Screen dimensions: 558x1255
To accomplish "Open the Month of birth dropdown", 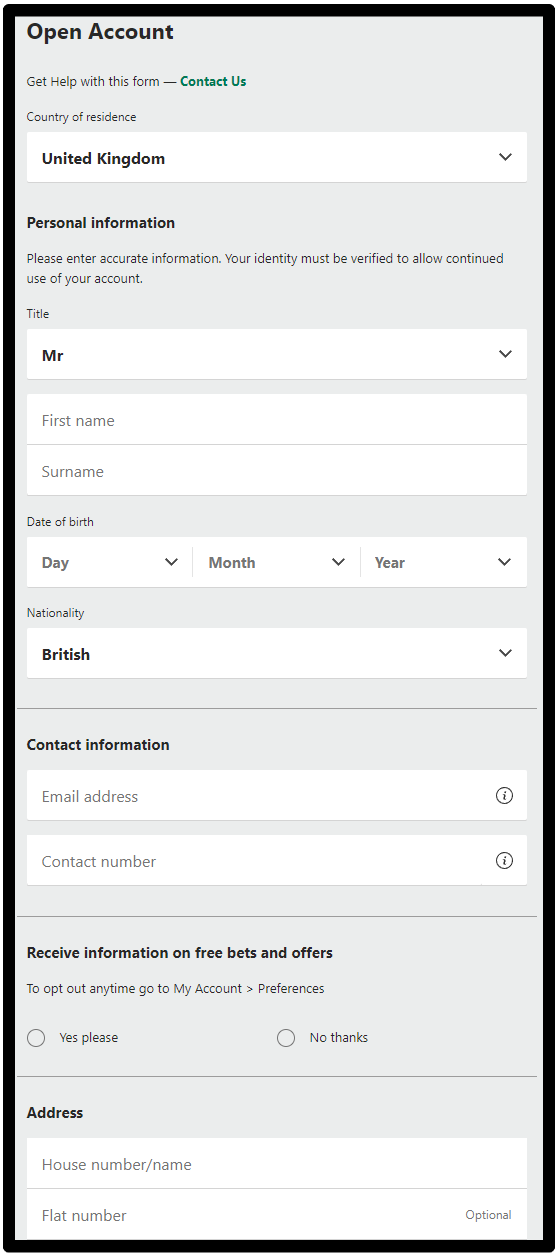I will [x=277, y=562].
